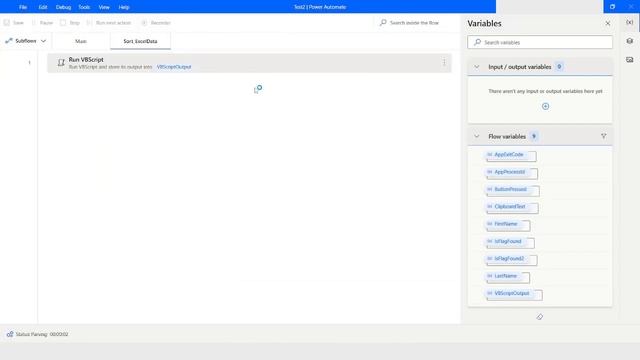Open Run VBScript action more options
This screenshot has width=640, height=360.
click(444, 62)
